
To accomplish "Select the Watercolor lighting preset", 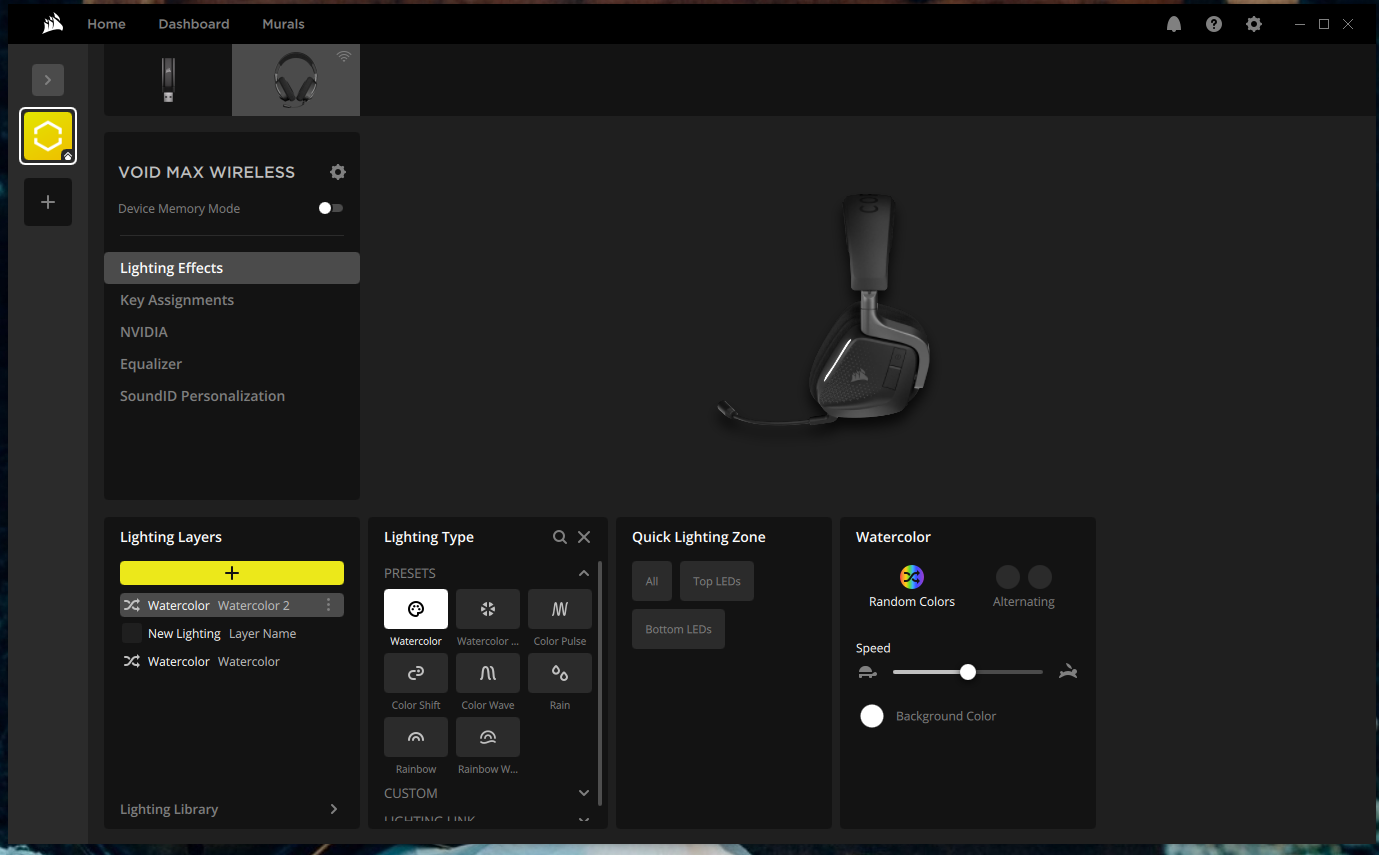I will pyautogui.click(x=415, y=609).
